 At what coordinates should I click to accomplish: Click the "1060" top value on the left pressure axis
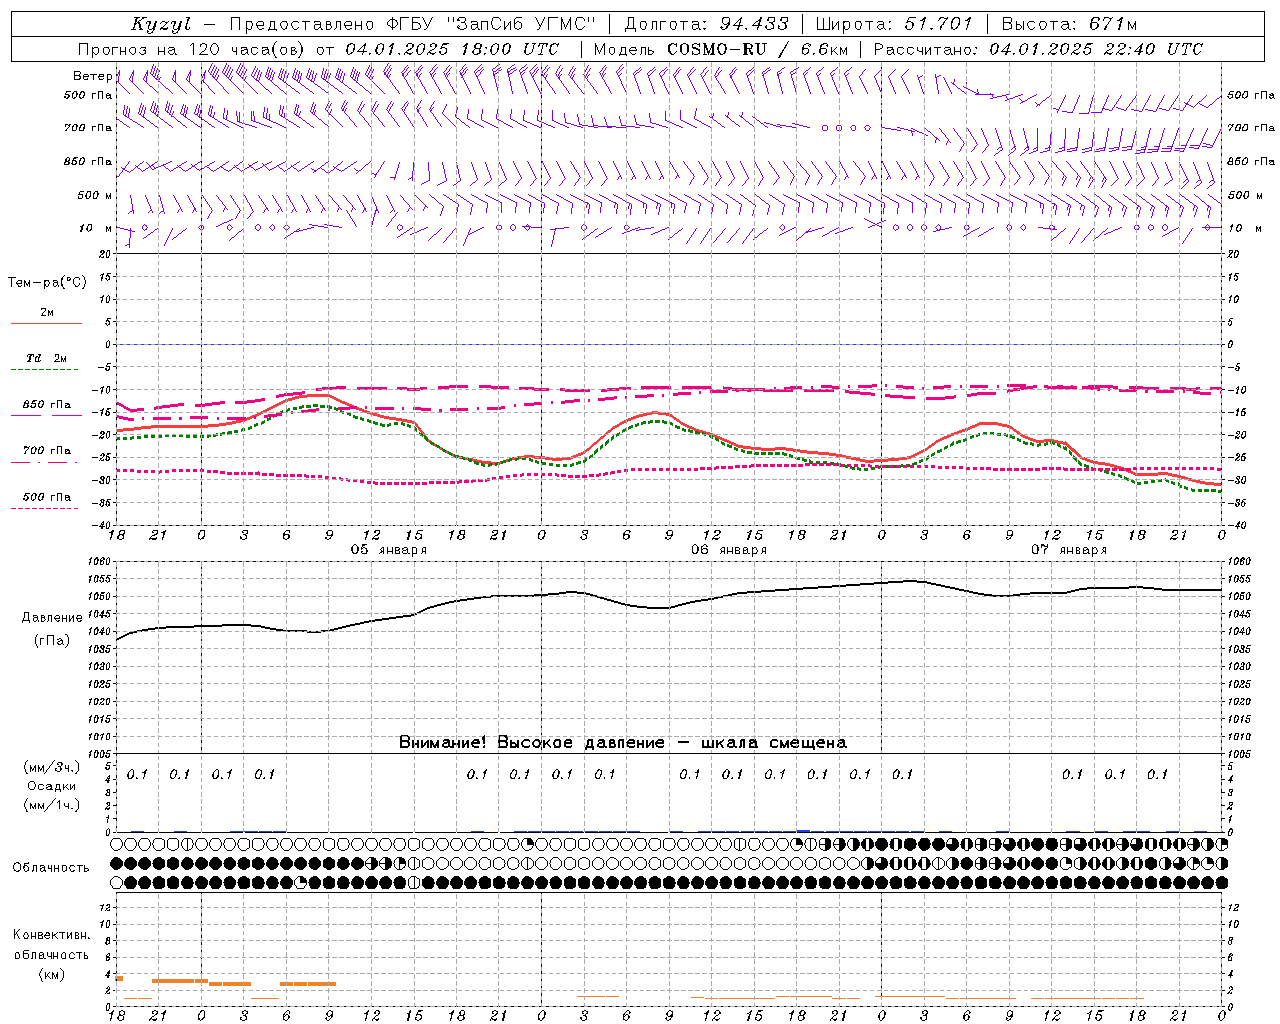coord(98,562)
